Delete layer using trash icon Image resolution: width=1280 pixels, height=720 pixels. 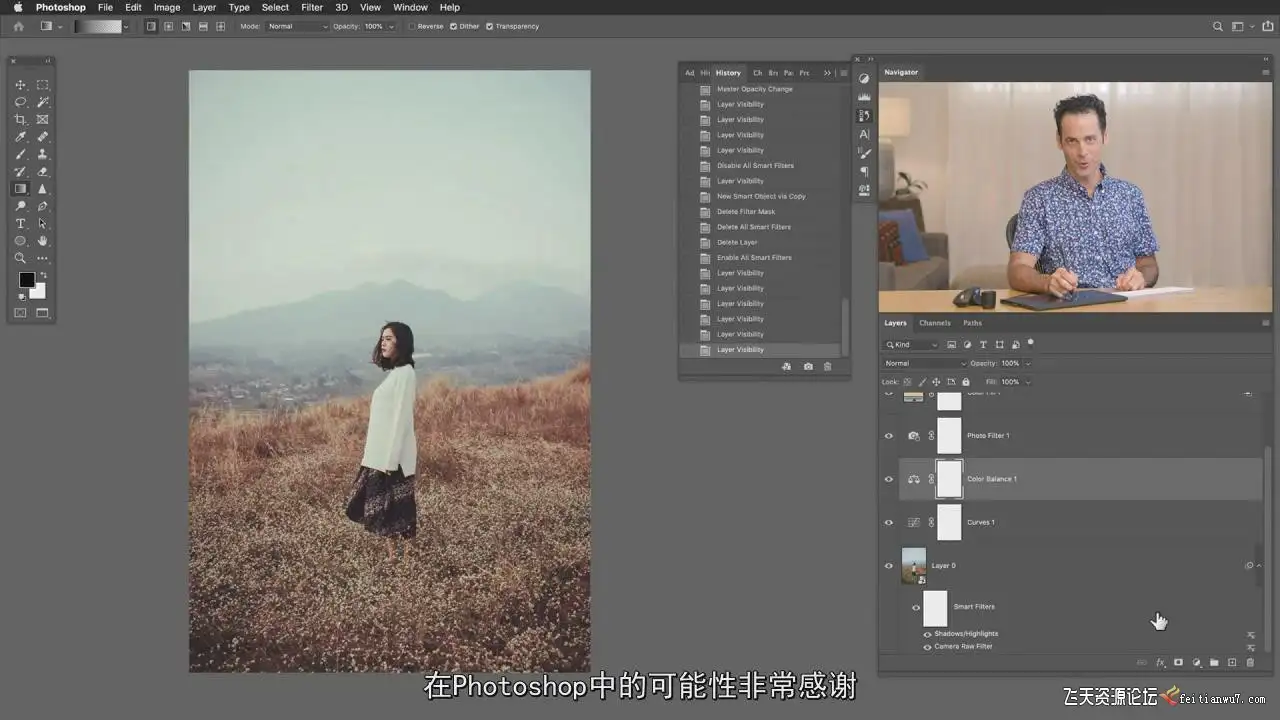1250,662
